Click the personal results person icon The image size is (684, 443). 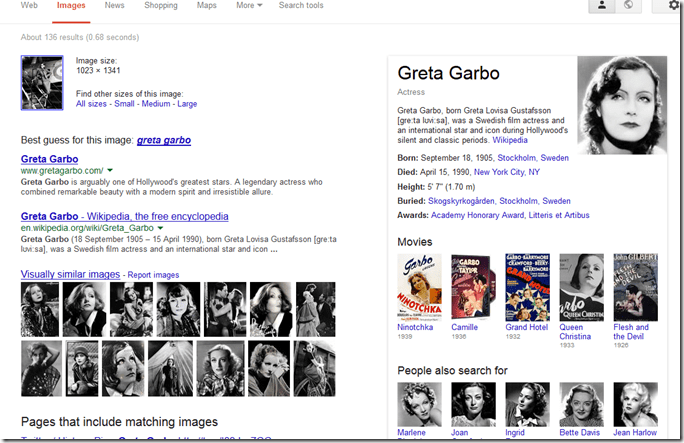tap(601, 6)
